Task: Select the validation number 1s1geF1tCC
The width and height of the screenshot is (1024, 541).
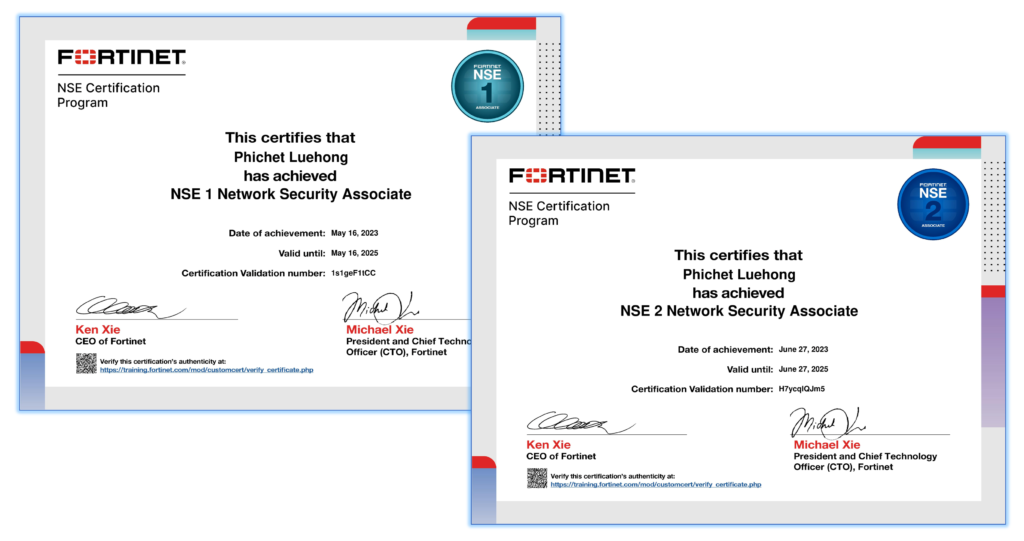Action: [x=353, y=273]
